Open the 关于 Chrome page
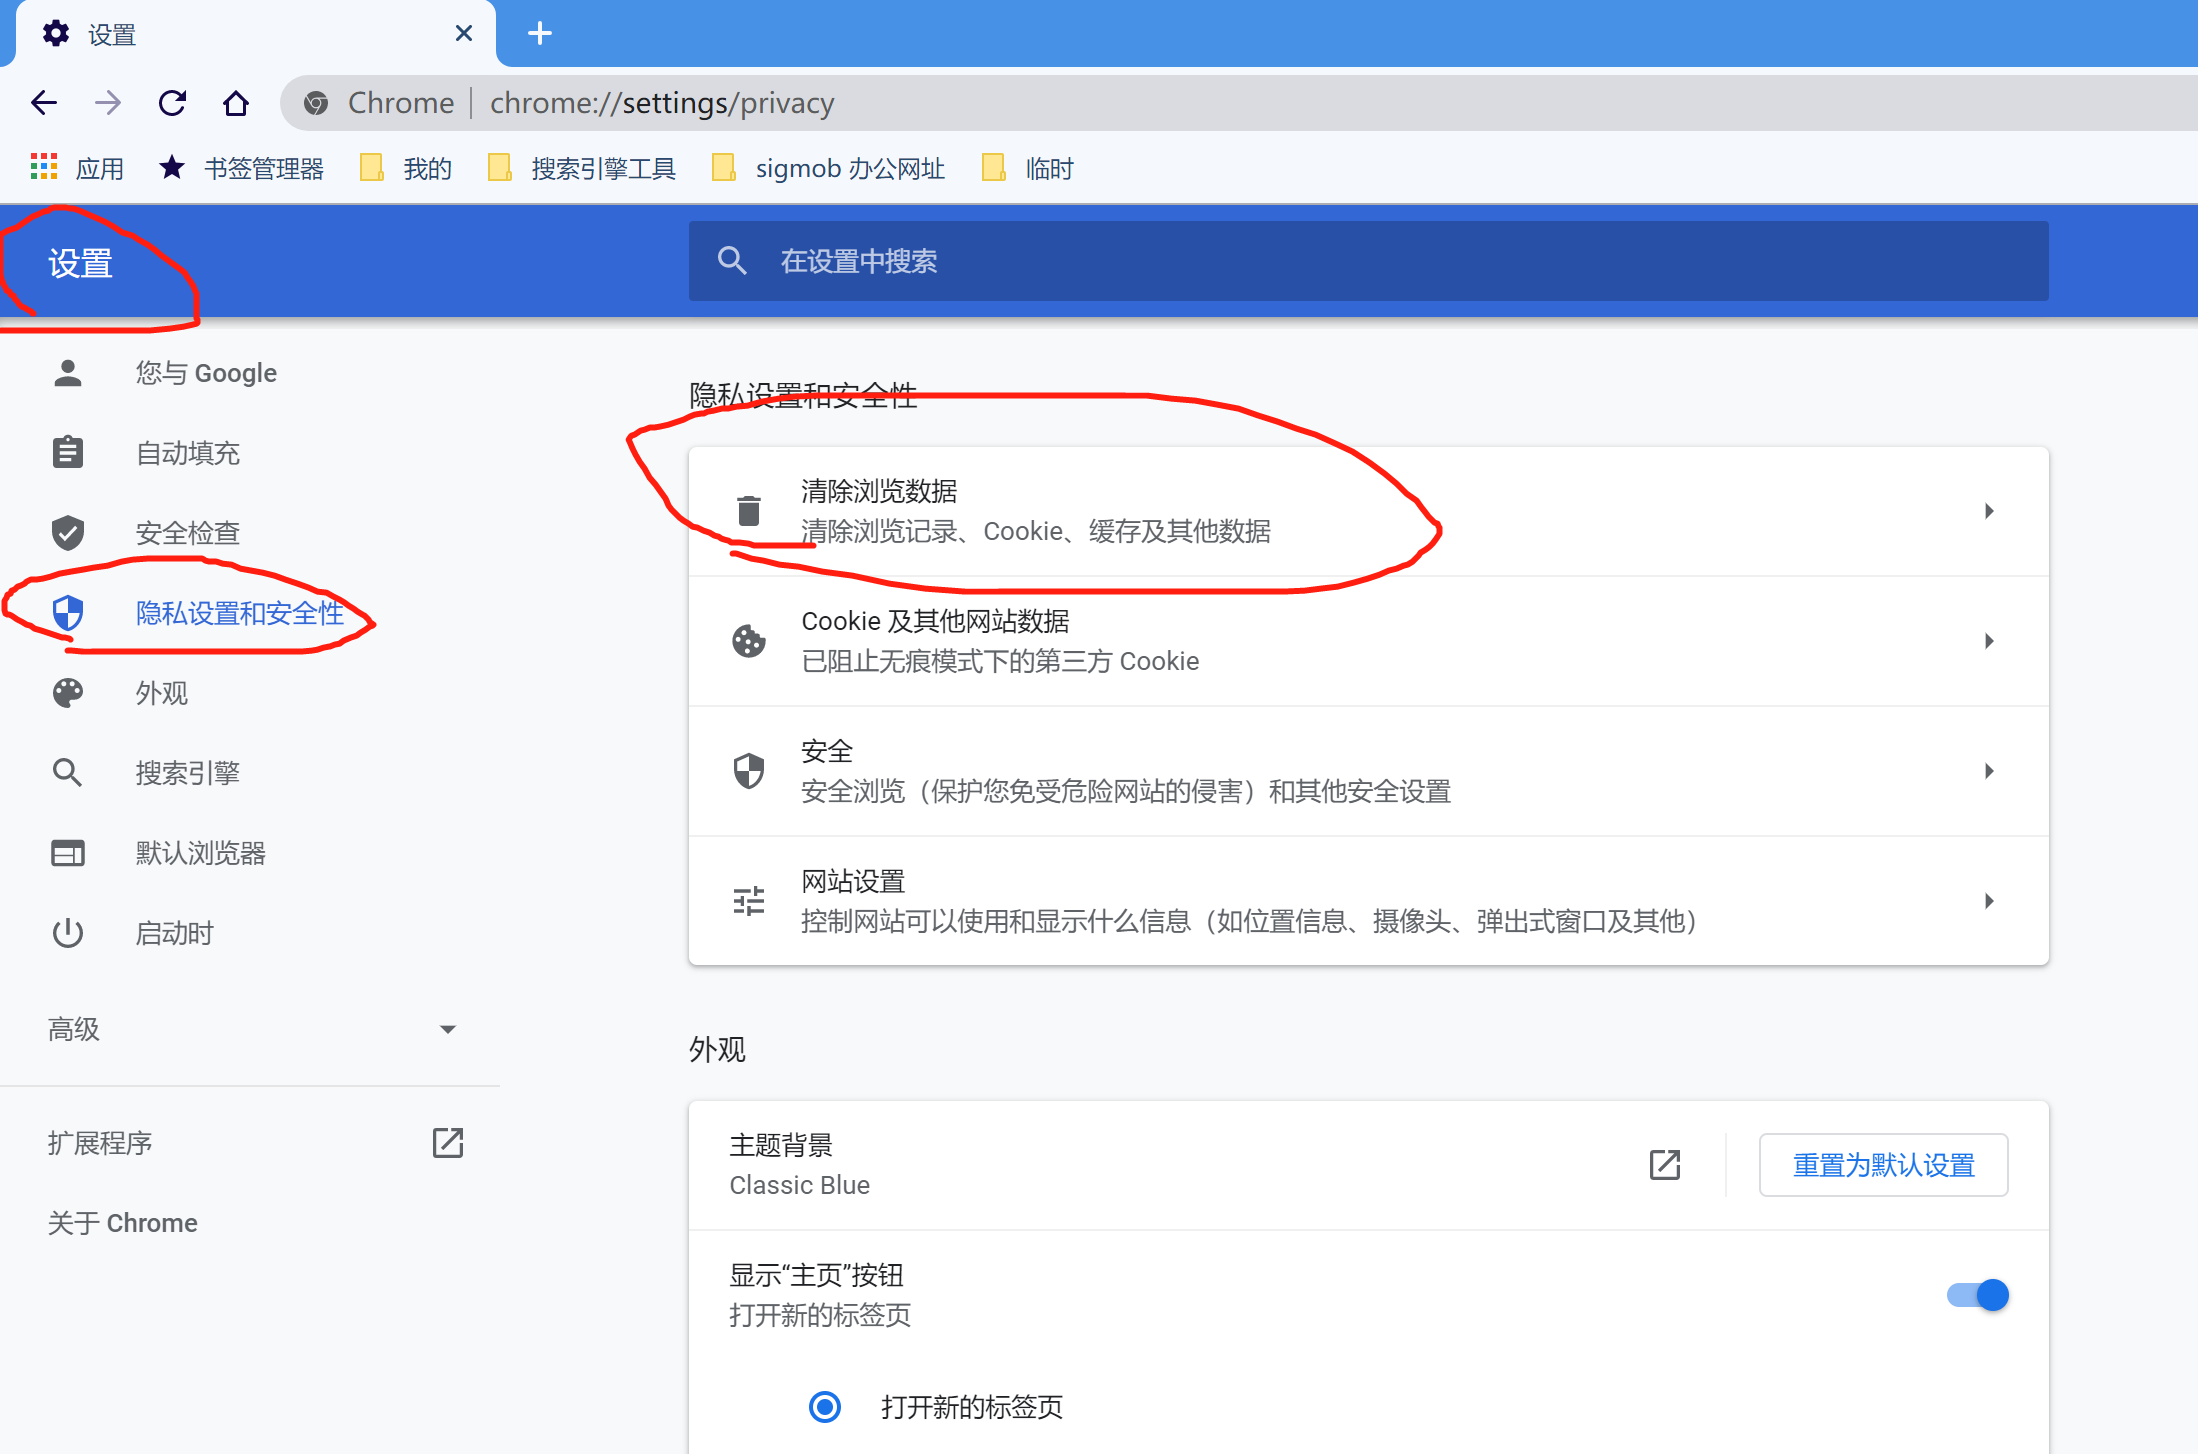The image size is (2198, 1454). coord(122,1222)
